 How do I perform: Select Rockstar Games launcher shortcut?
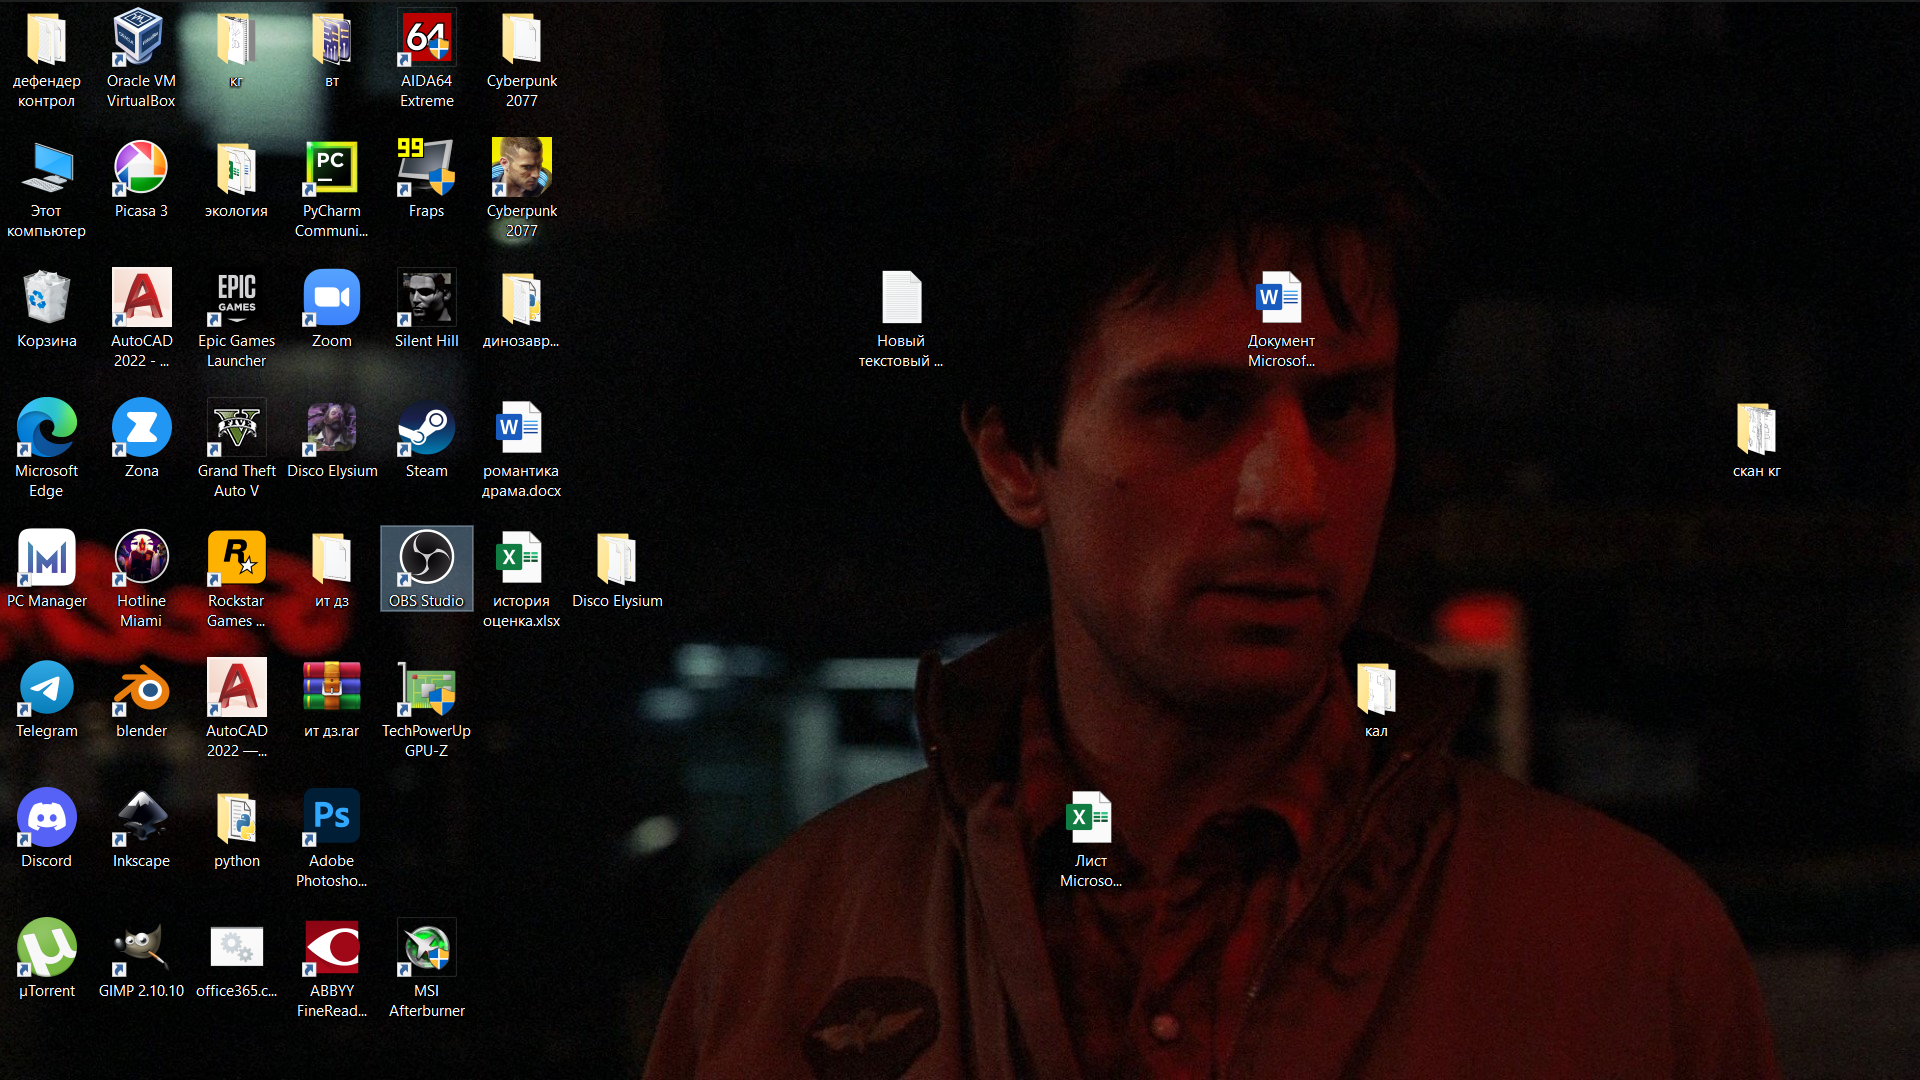[236, 578]
